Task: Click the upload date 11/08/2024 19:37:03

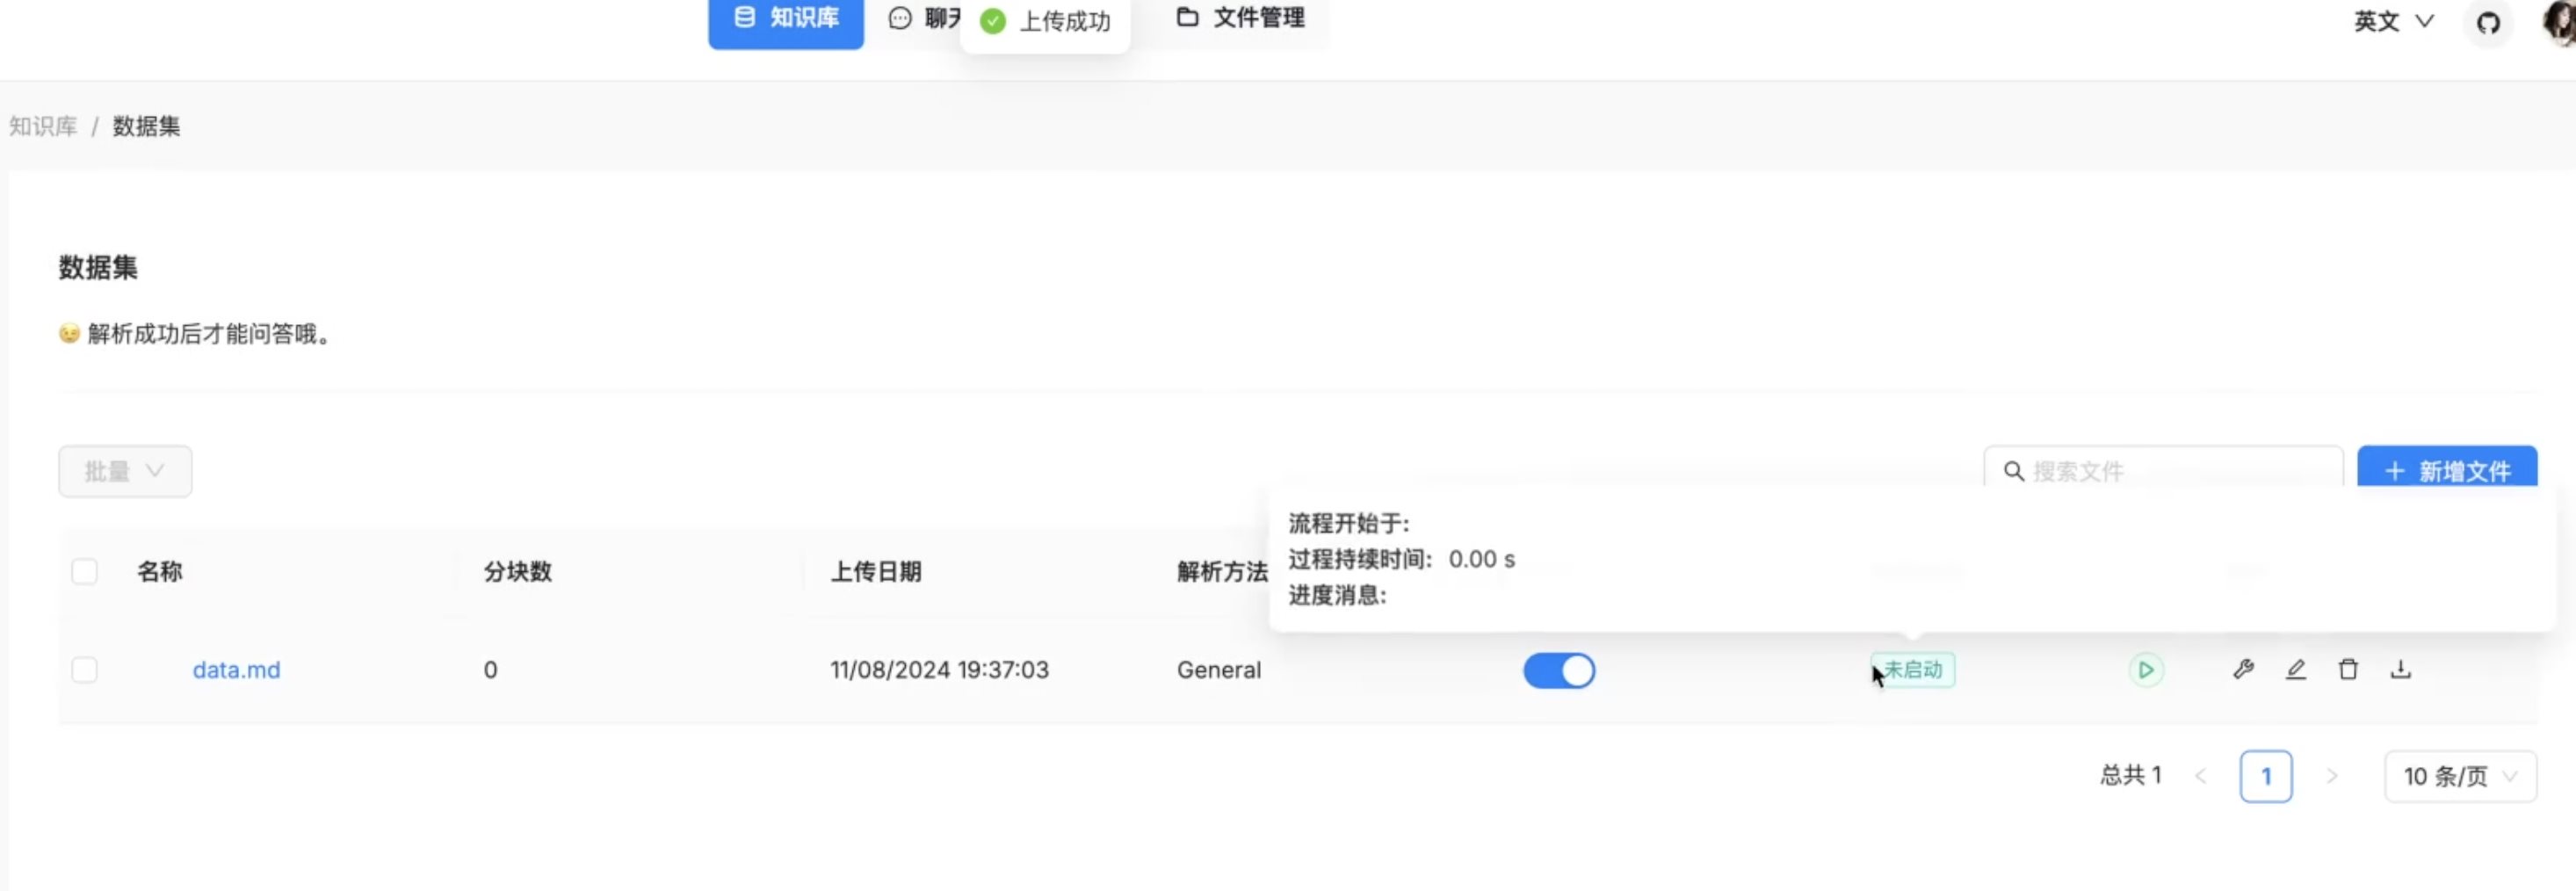Action: coord(939,670)
